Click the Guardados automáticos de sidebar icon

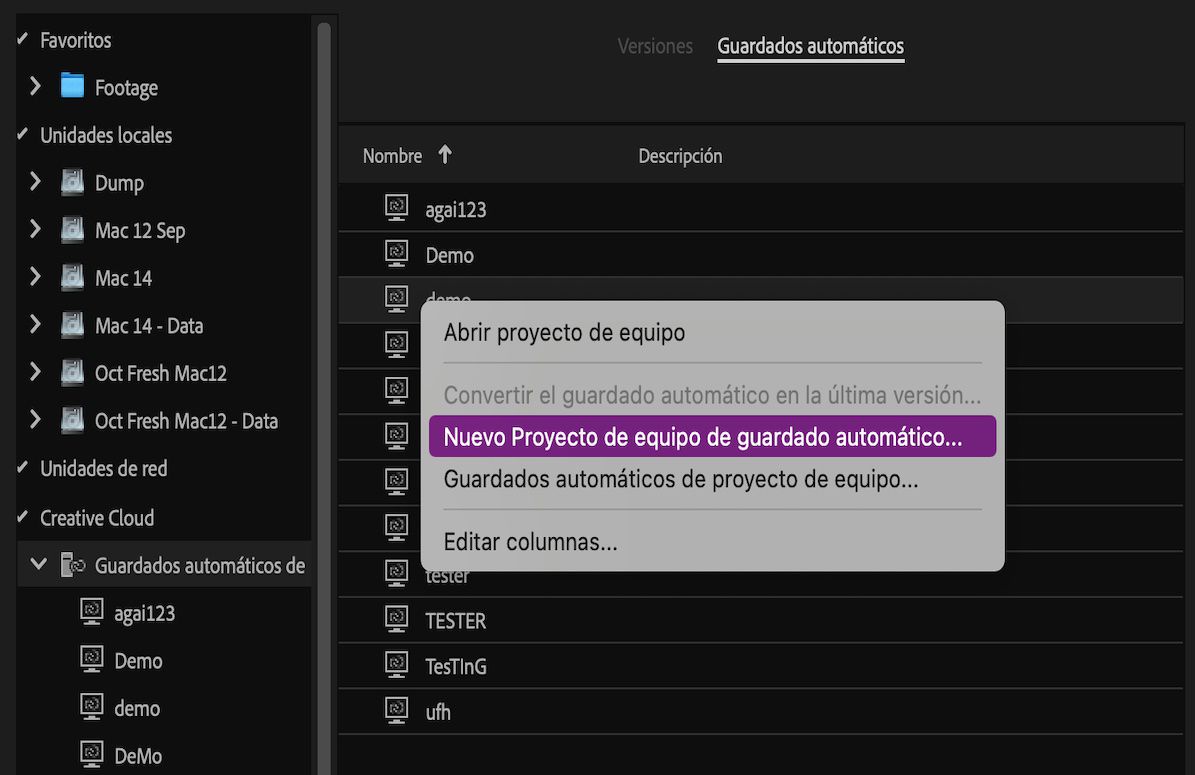click(73, 563)
